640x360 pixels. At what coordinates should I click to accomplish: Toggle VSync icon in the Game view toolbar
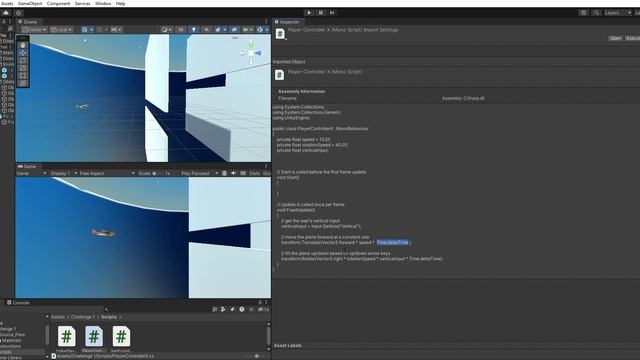(243, 173)
